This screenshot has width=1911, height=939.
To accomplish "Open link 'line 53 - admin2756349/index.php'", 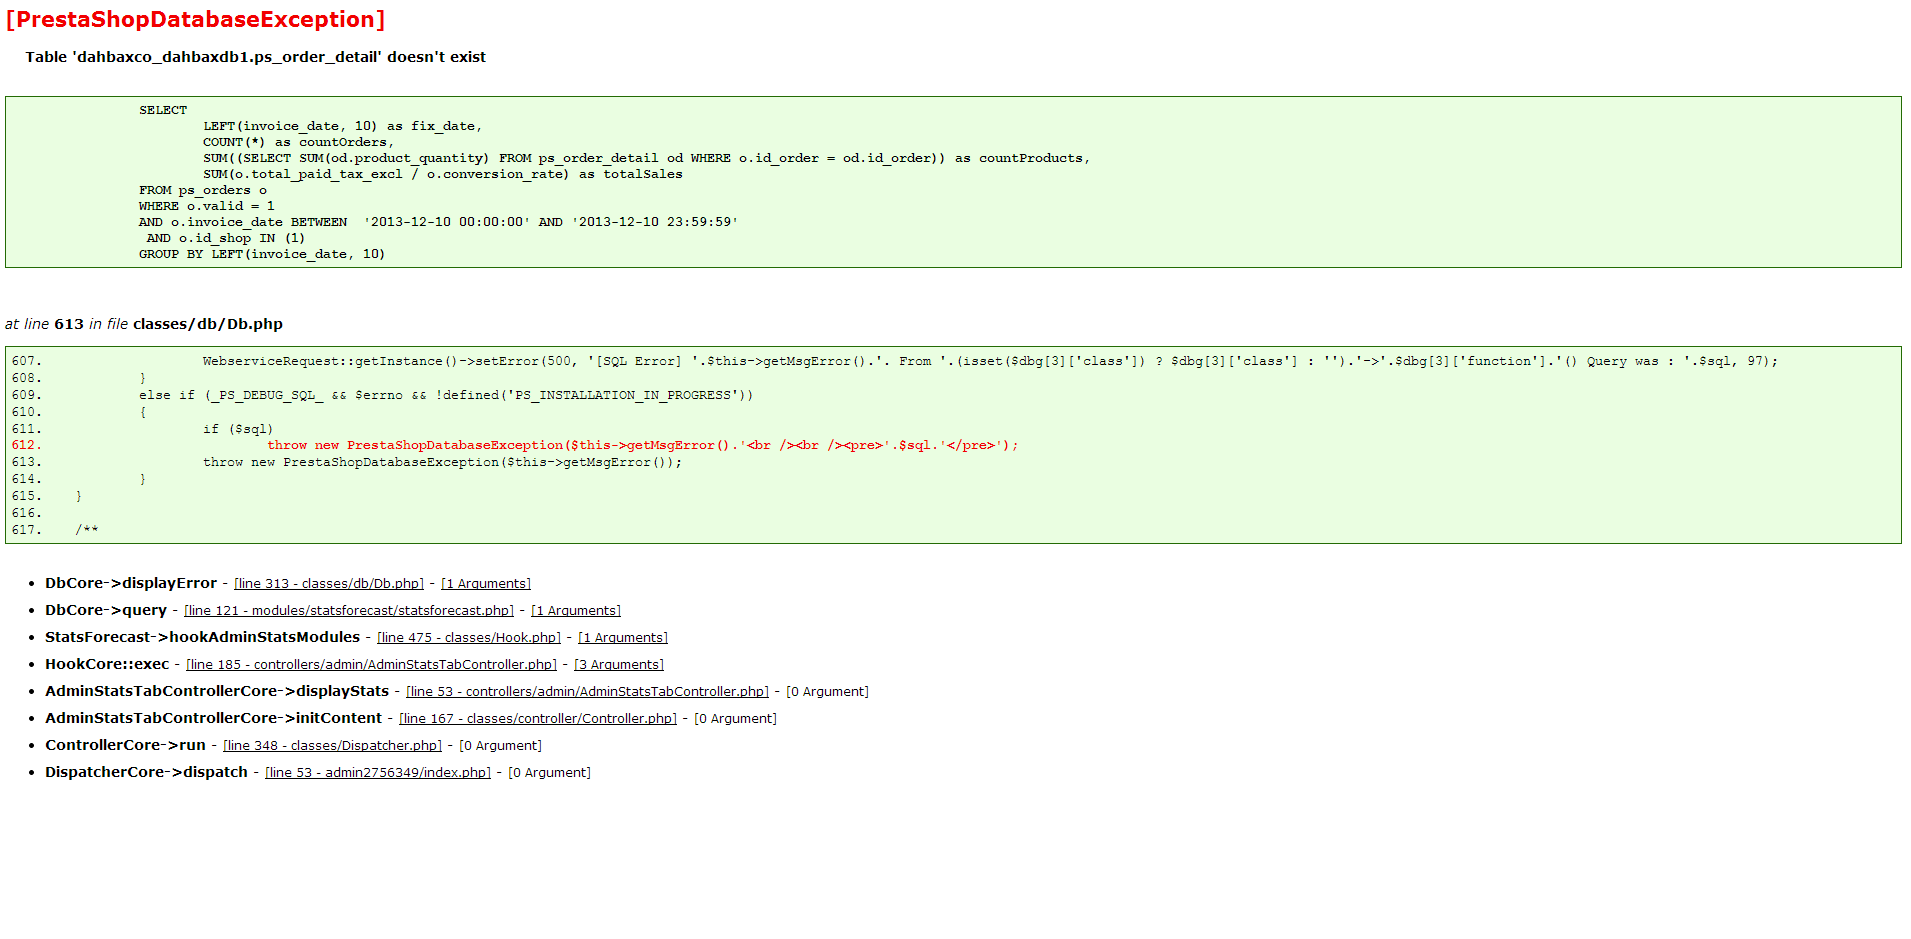I will coord(378,773).
